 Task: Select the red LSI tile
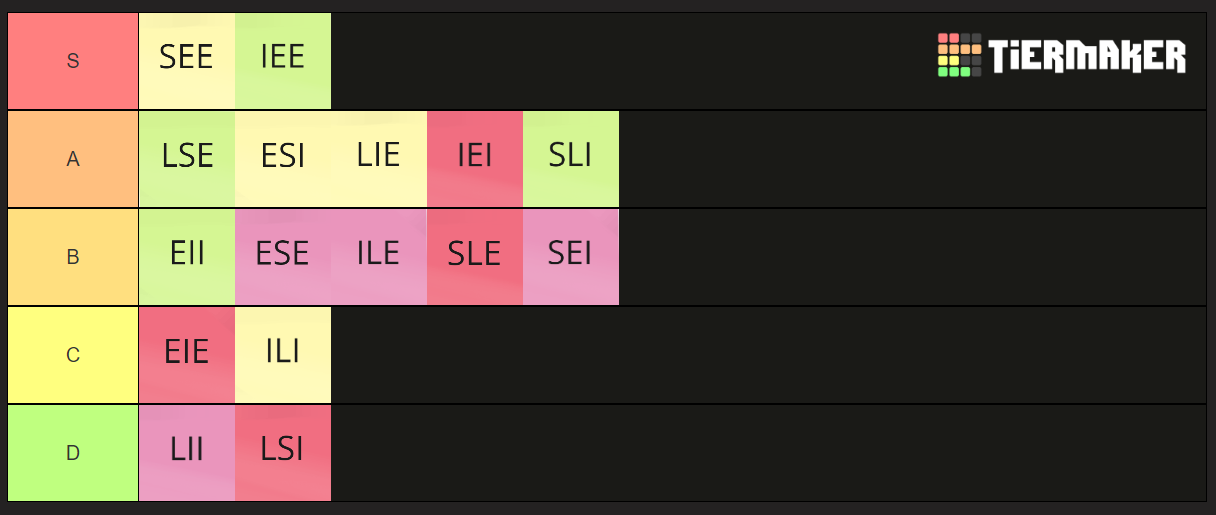(283, 453)
